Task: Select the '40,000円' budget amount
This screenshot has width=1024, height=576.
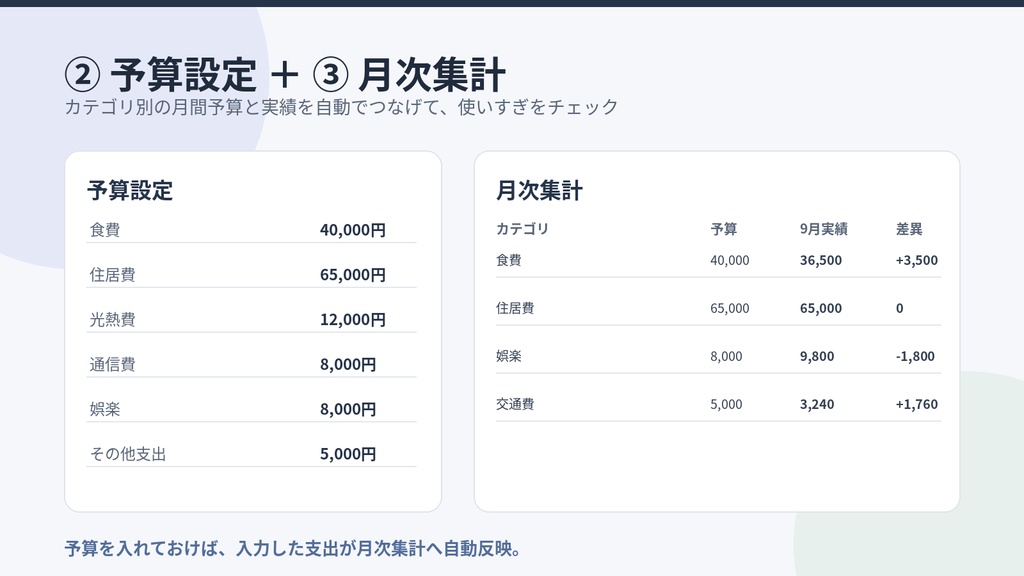Action: (x=353, y=230)
